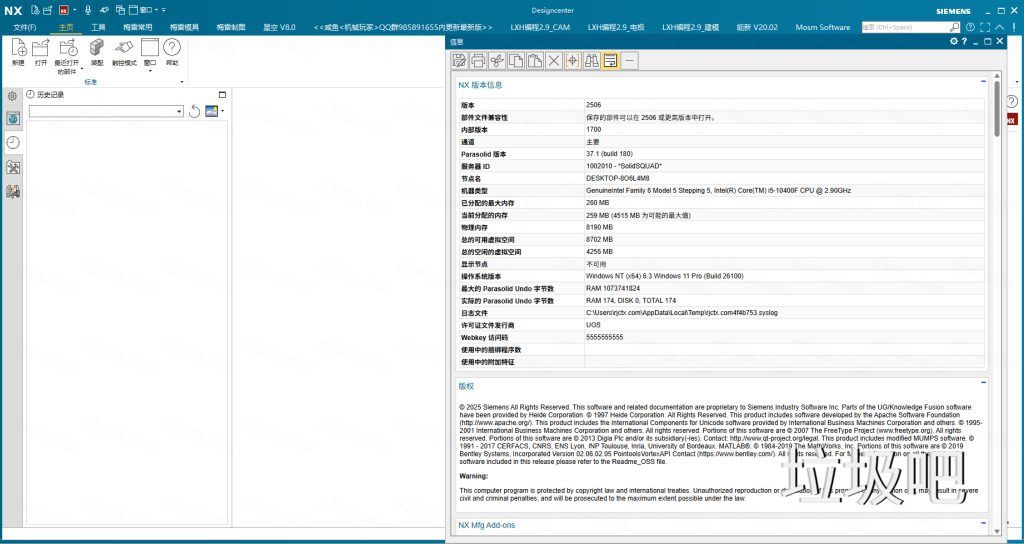Collapse the 版权 section
1024x544 pixels.
tap(984, 383)
